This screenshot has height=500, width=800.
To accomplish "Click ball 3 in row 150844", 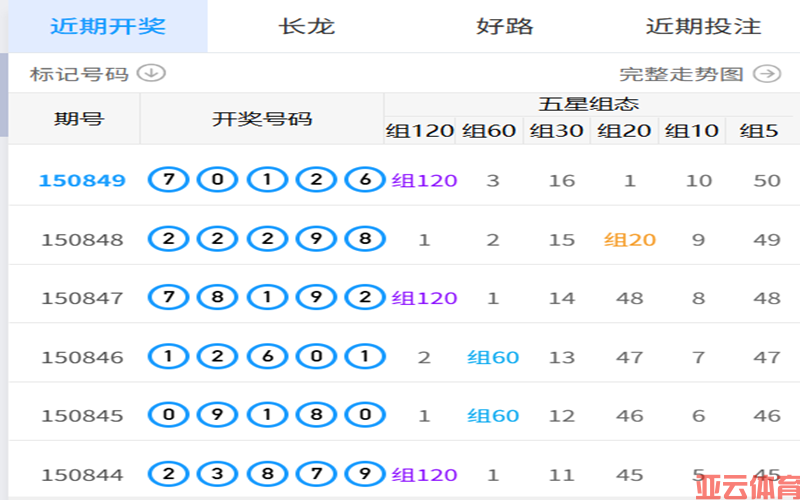I will [x=218, y=474].
